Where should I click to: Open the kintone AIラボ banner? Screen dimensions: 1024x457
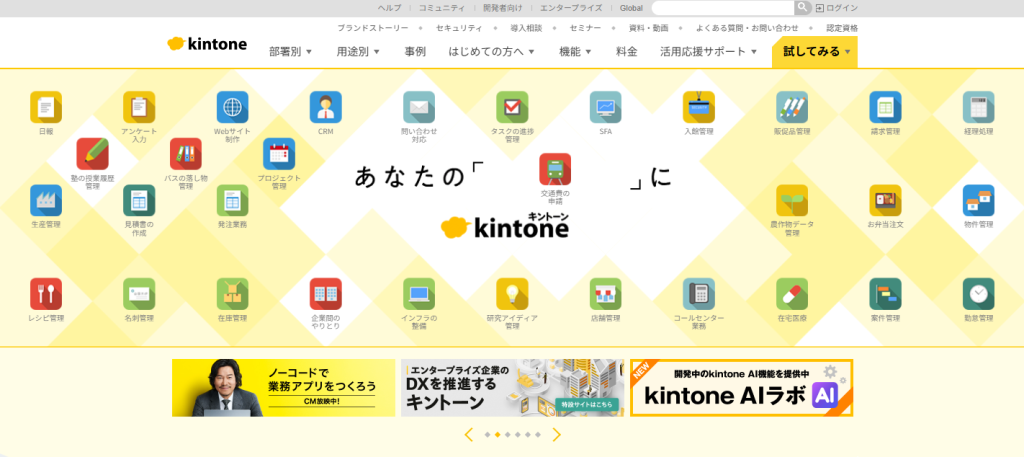click(x=741, y=388)
